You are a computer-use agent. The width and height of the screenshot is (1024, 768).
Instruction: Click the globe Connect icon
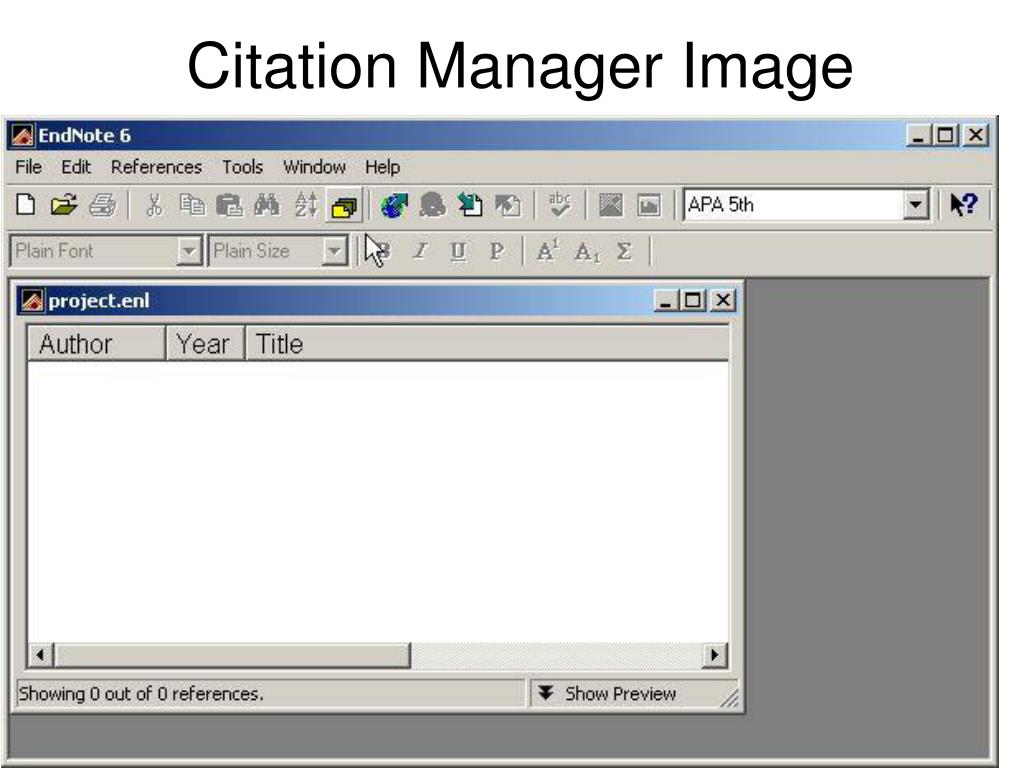394,205
